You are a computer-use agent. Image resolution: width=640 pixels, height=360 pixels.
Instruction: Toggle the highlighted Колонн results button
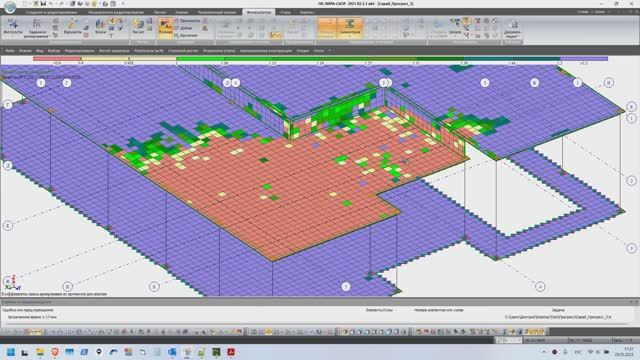point(165,28)
